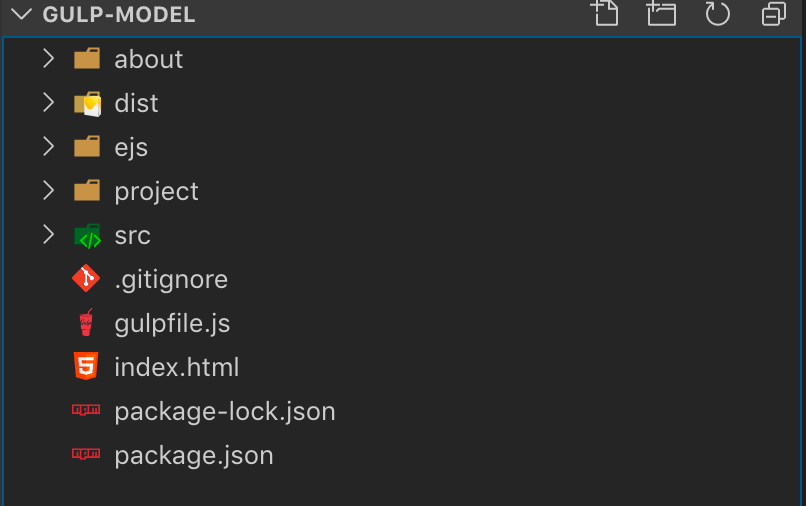
Task: Refresh the explorer with the refresh icon
Action: point(718,13)
